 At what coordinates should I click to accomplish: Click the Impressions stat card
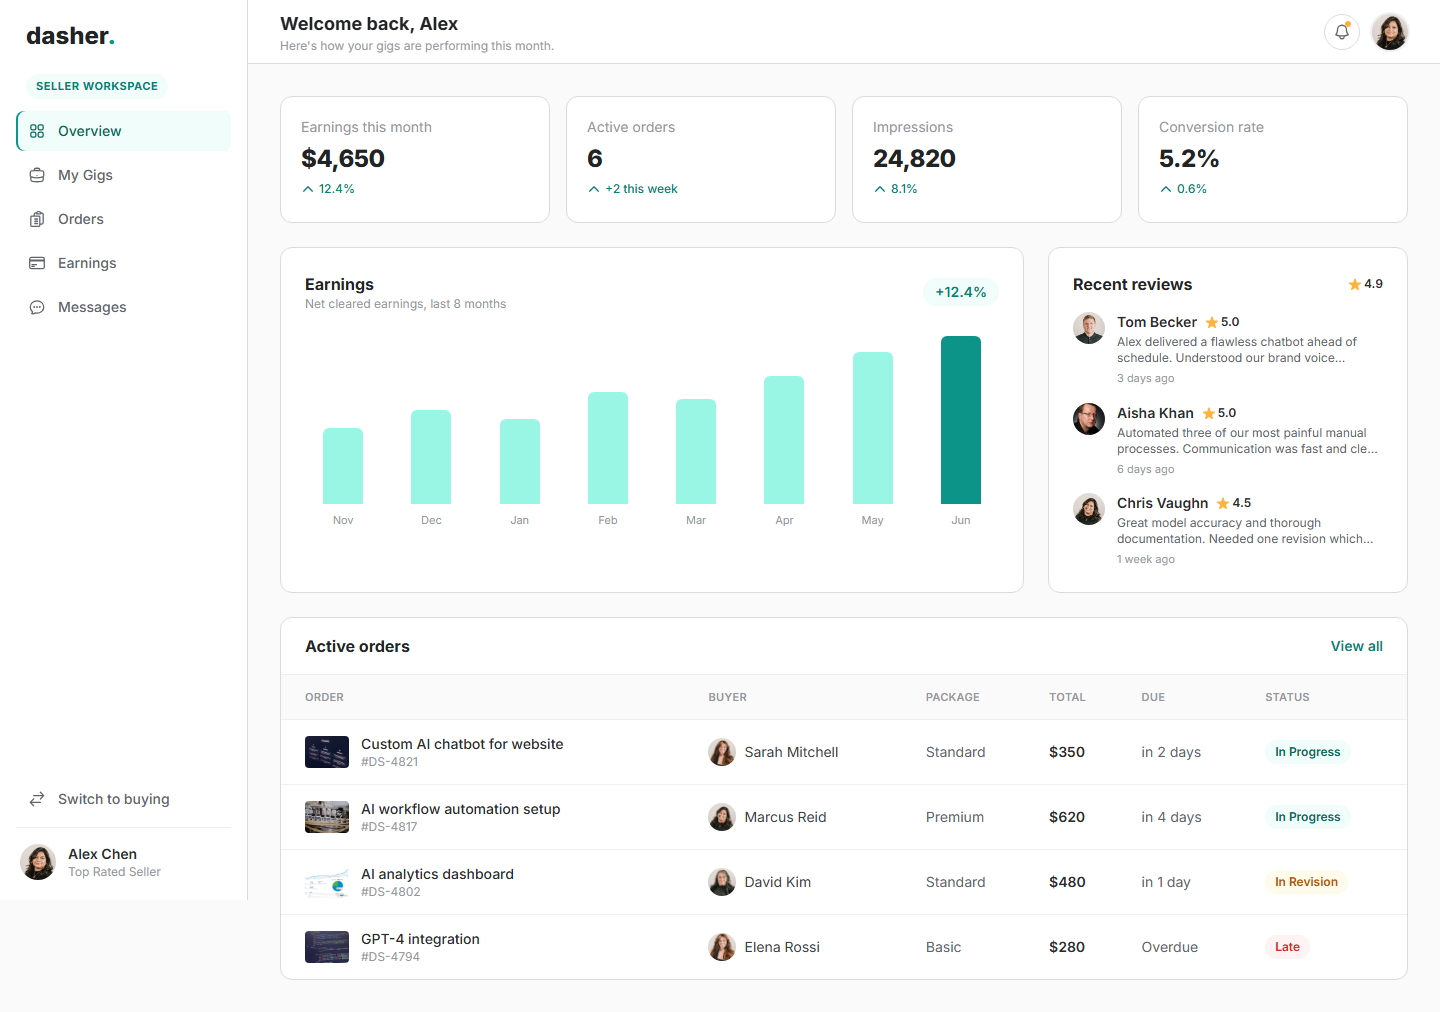[987, 159]
